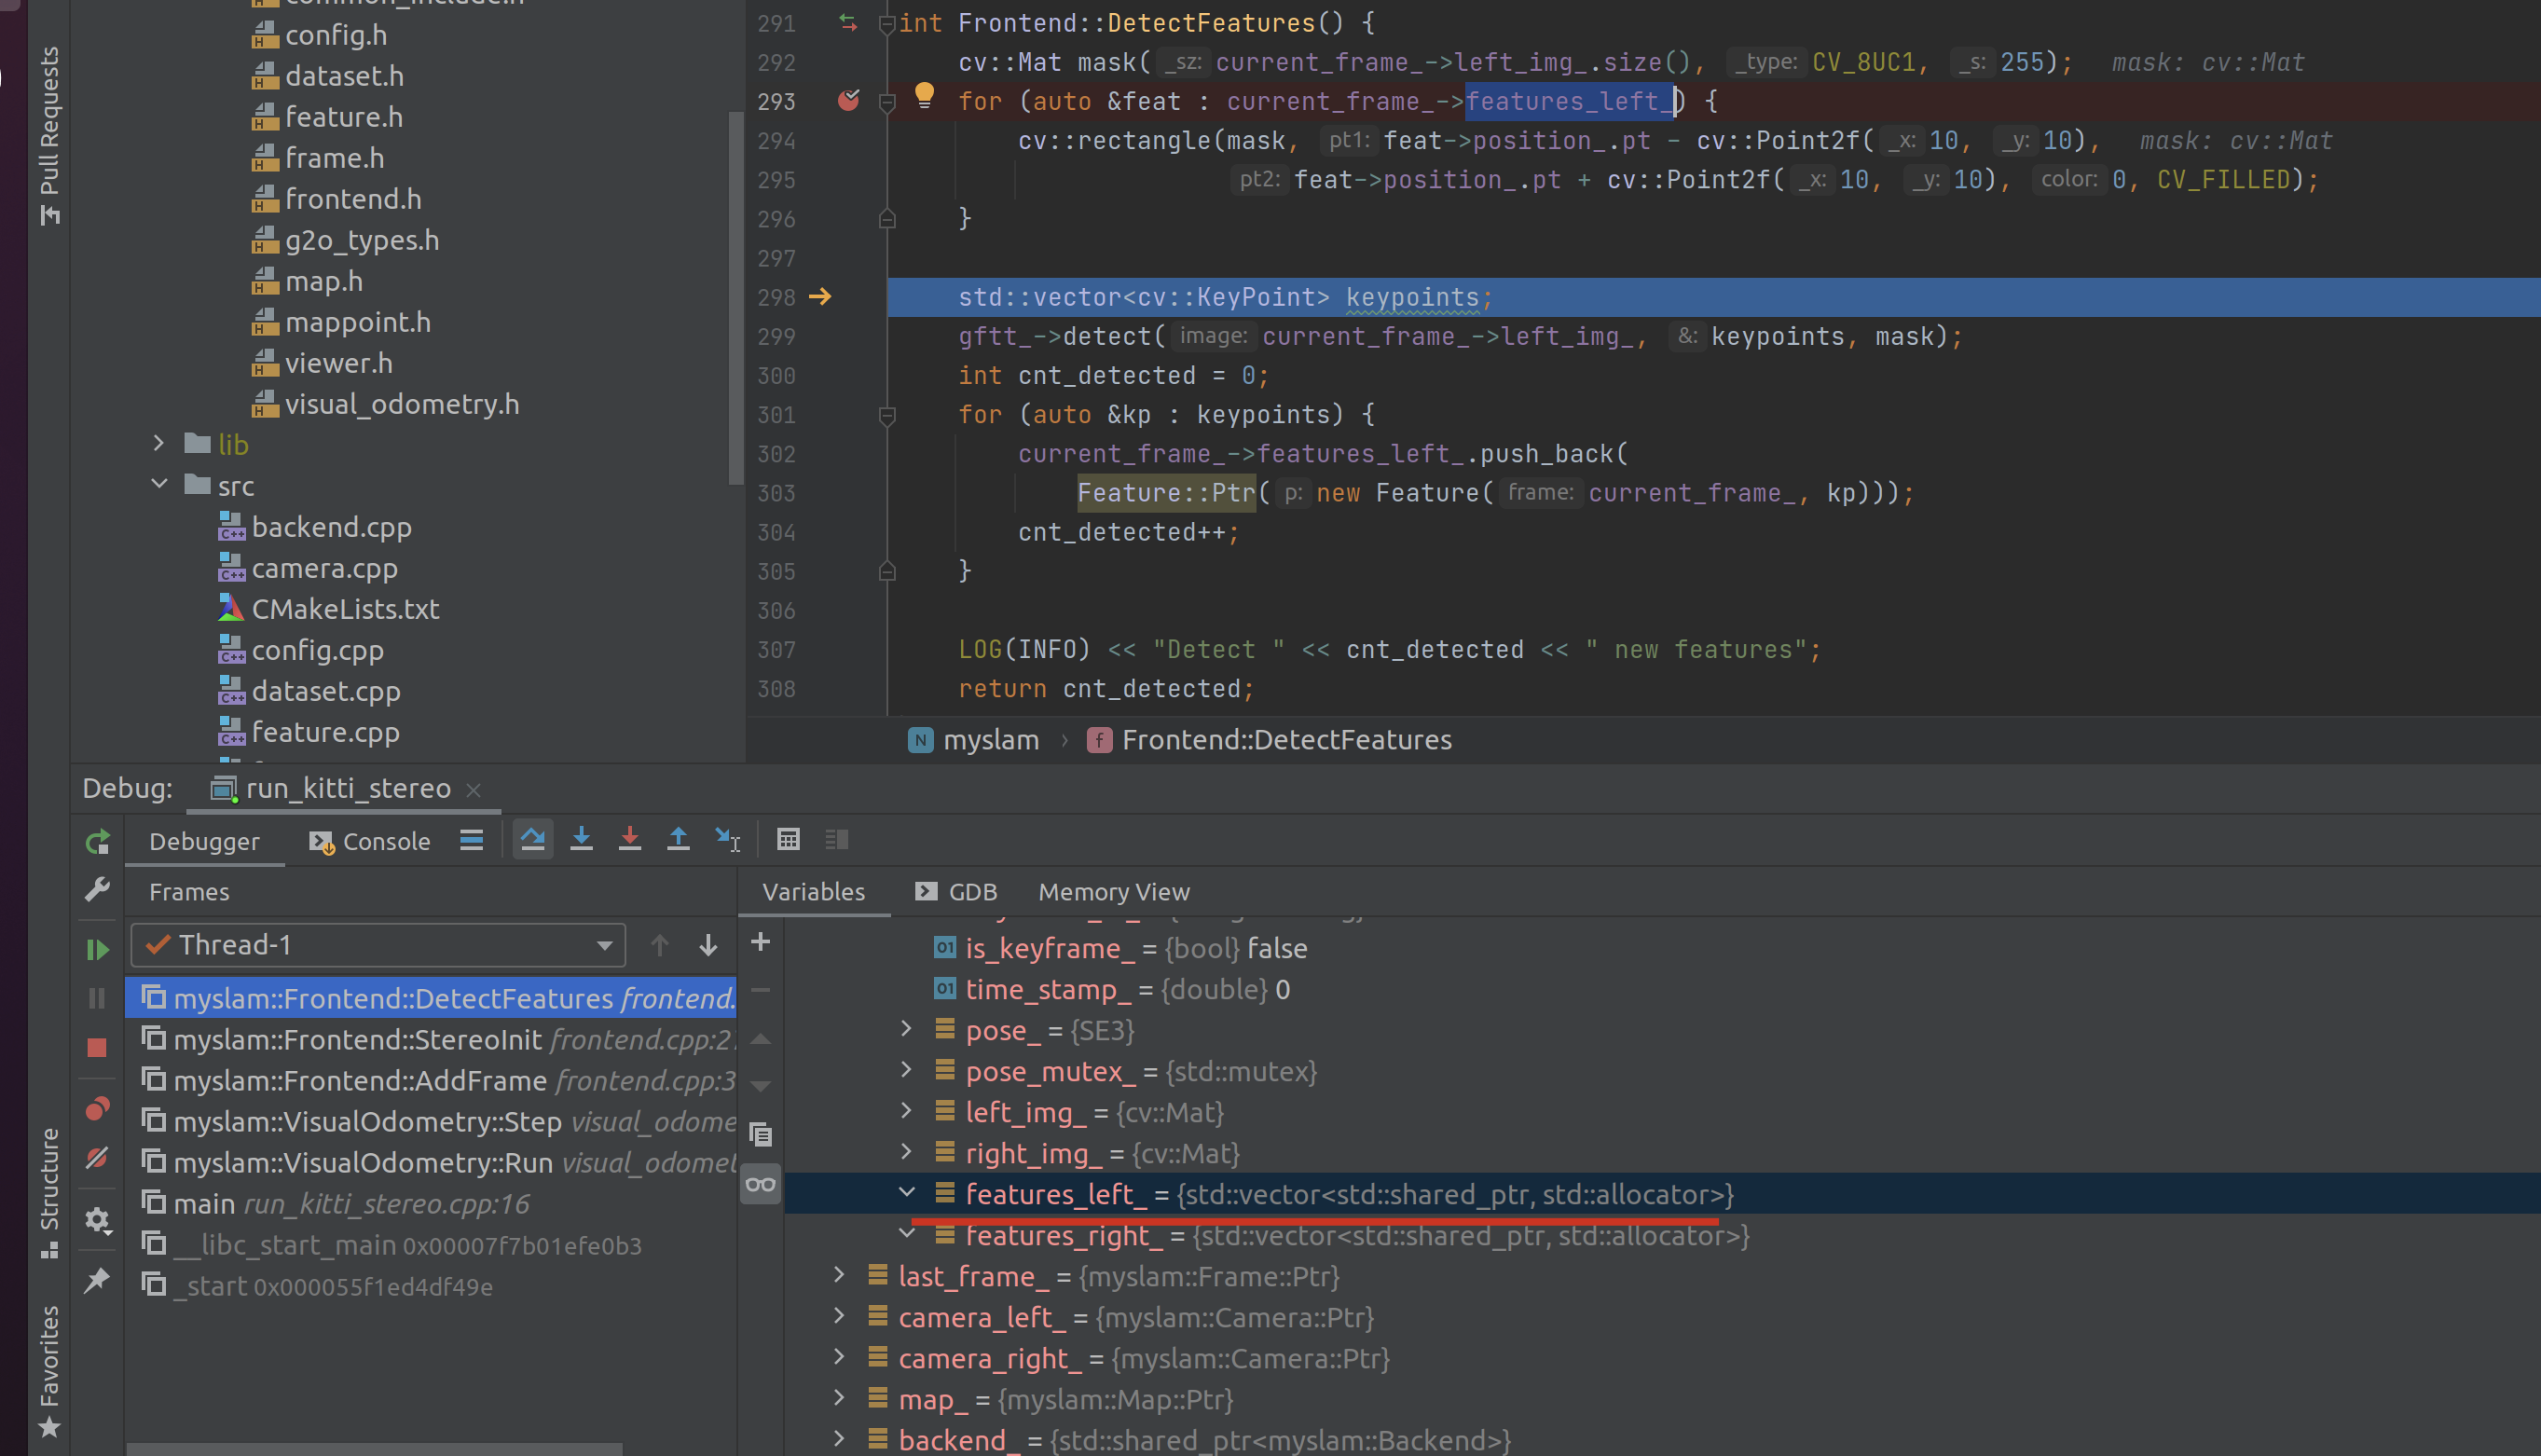This screenshot has height=1456, width=2541.
Task: Open the GDB tab
Action: tap(956, 891)
